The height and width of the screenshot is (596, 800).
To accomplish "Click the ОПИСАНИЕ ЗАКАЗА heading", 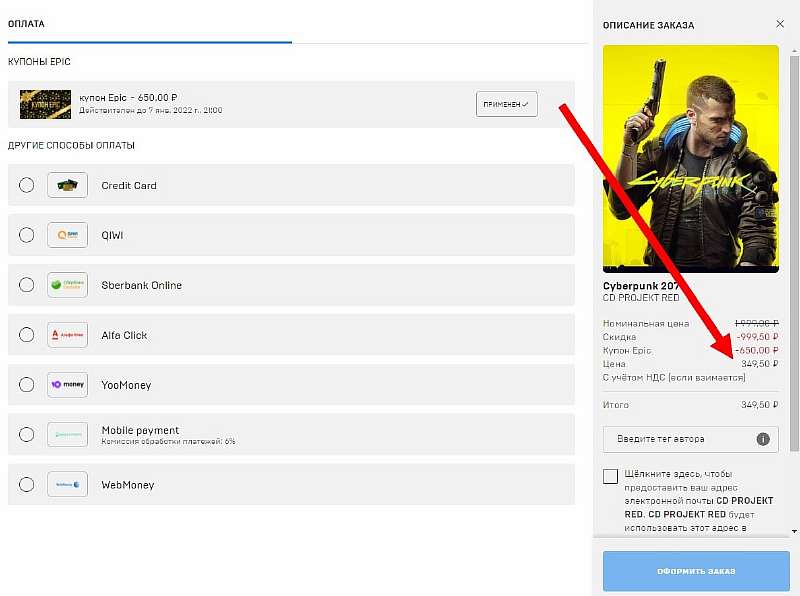I will tap(648, 25).
